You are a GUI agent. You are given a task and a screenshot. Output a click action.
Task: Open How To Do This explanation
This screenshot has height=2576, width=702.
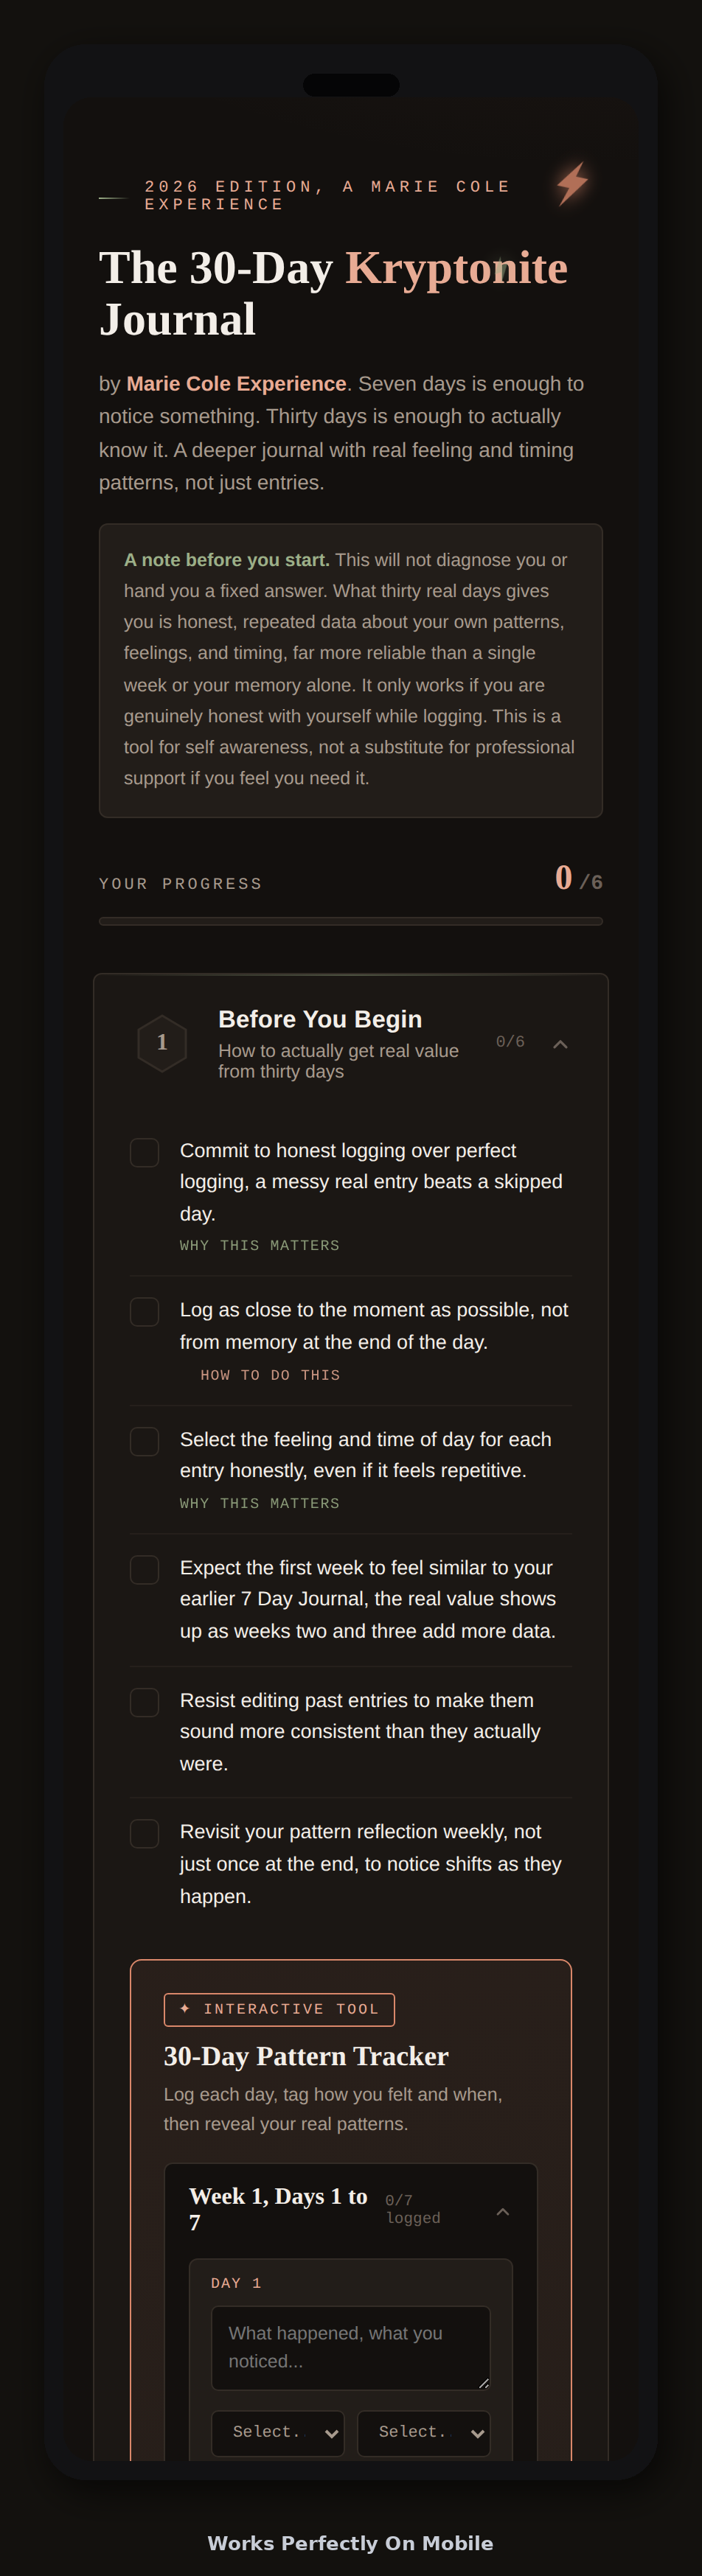click(x=270, y=1375)
